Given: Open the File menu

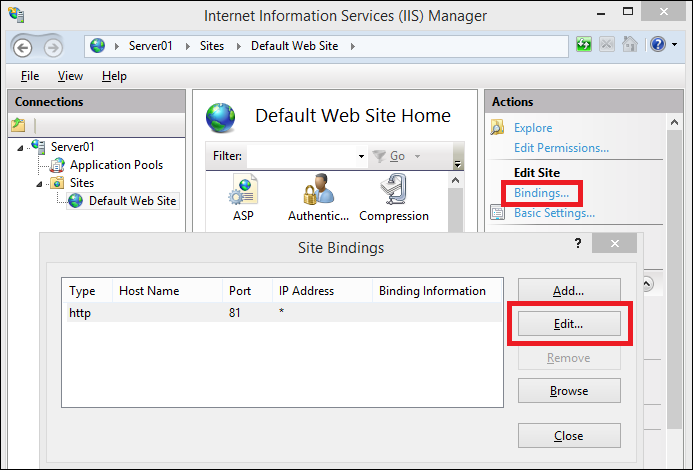Looking at the screenshot, I should (x=30, y=76).
